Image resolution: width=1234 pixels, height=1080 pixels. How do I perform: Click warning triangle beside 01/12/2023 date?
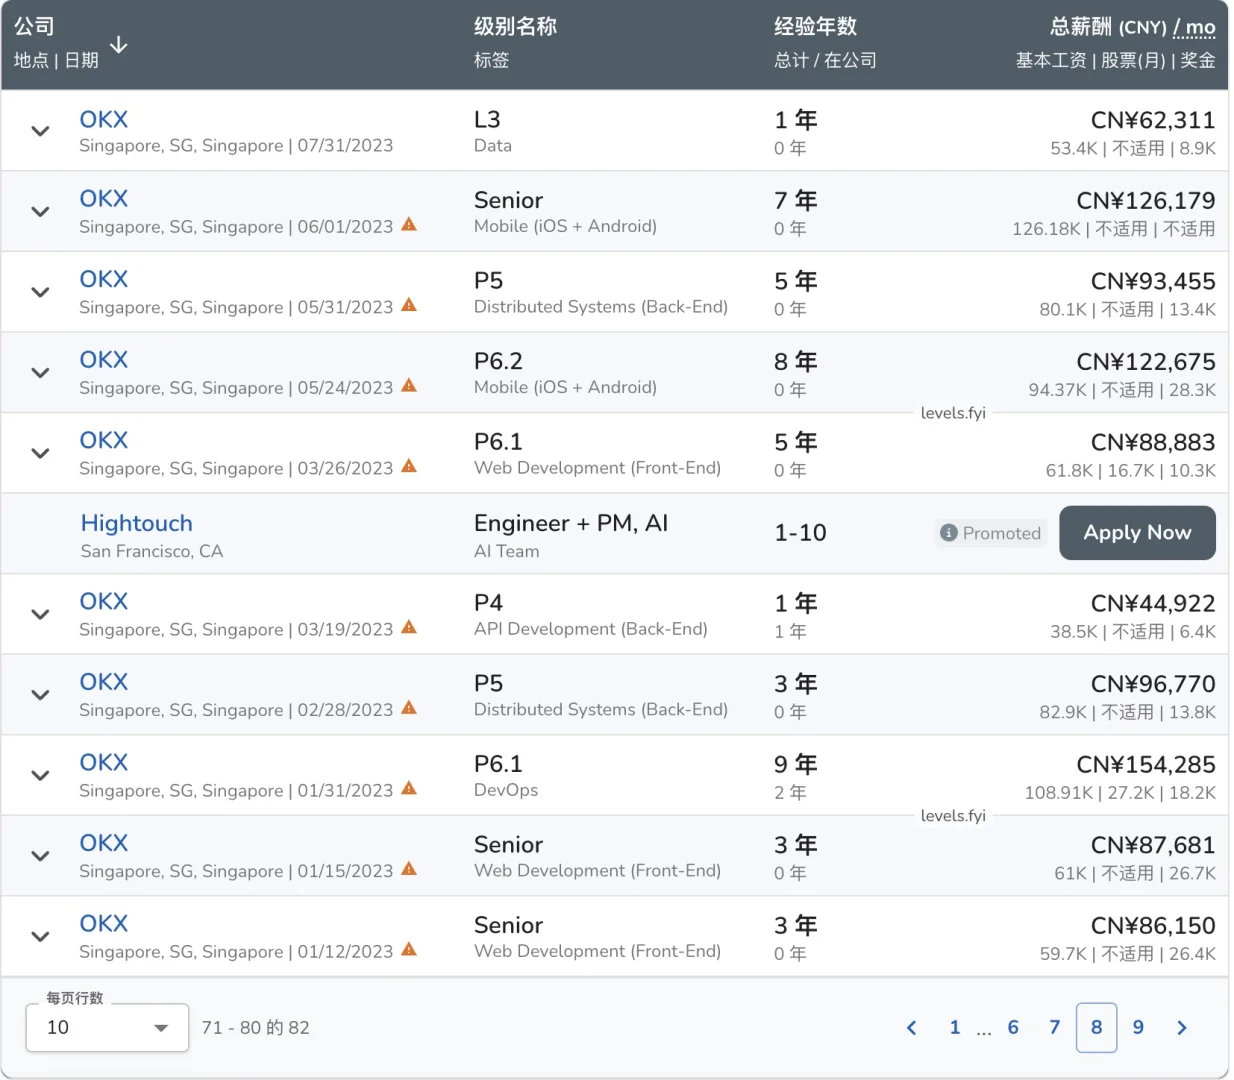click(x=409, y=949)
